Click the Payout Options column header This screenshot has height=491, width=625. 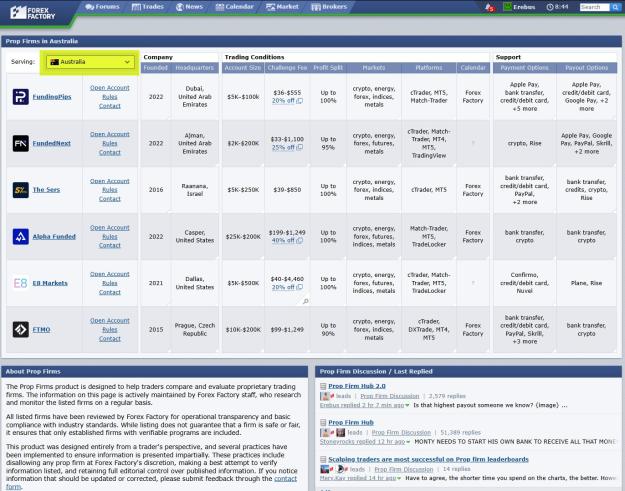pos(587,68)
